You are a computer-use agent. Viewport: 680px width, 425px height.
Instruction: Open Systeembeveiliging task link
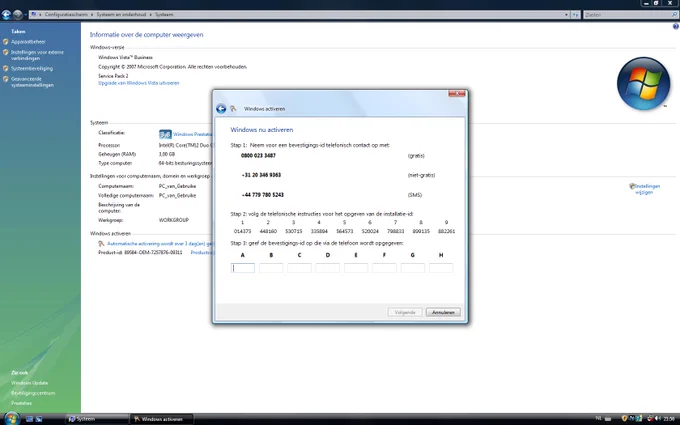point(32,69)
